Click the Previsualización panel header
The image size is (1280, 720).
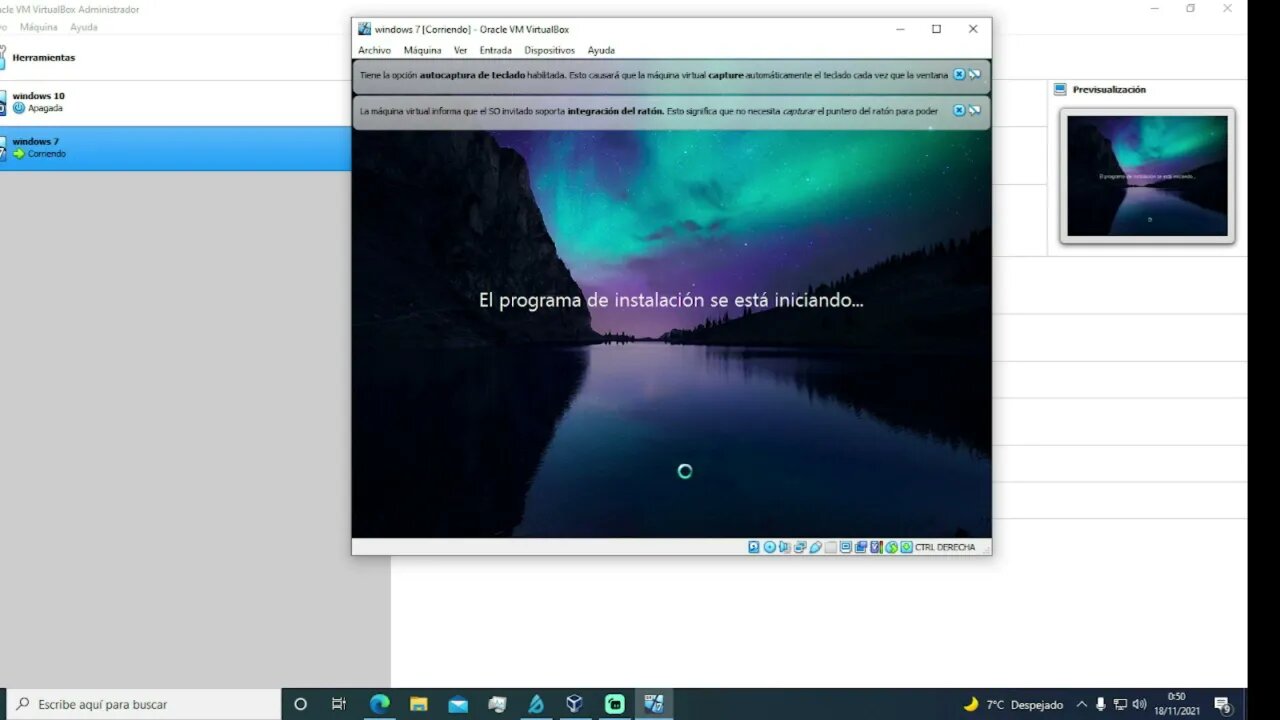[1109, 89]
